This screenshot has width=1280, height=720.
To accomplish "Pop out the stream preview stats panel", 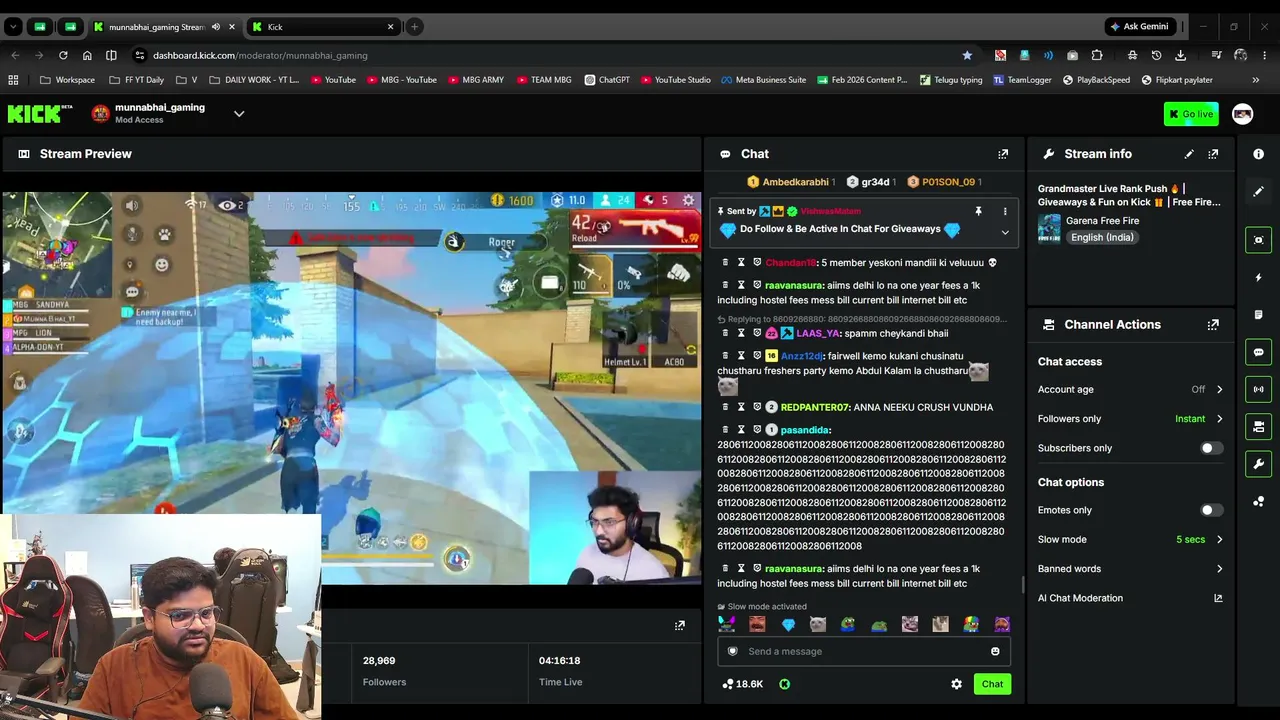I will pos(680,625).
